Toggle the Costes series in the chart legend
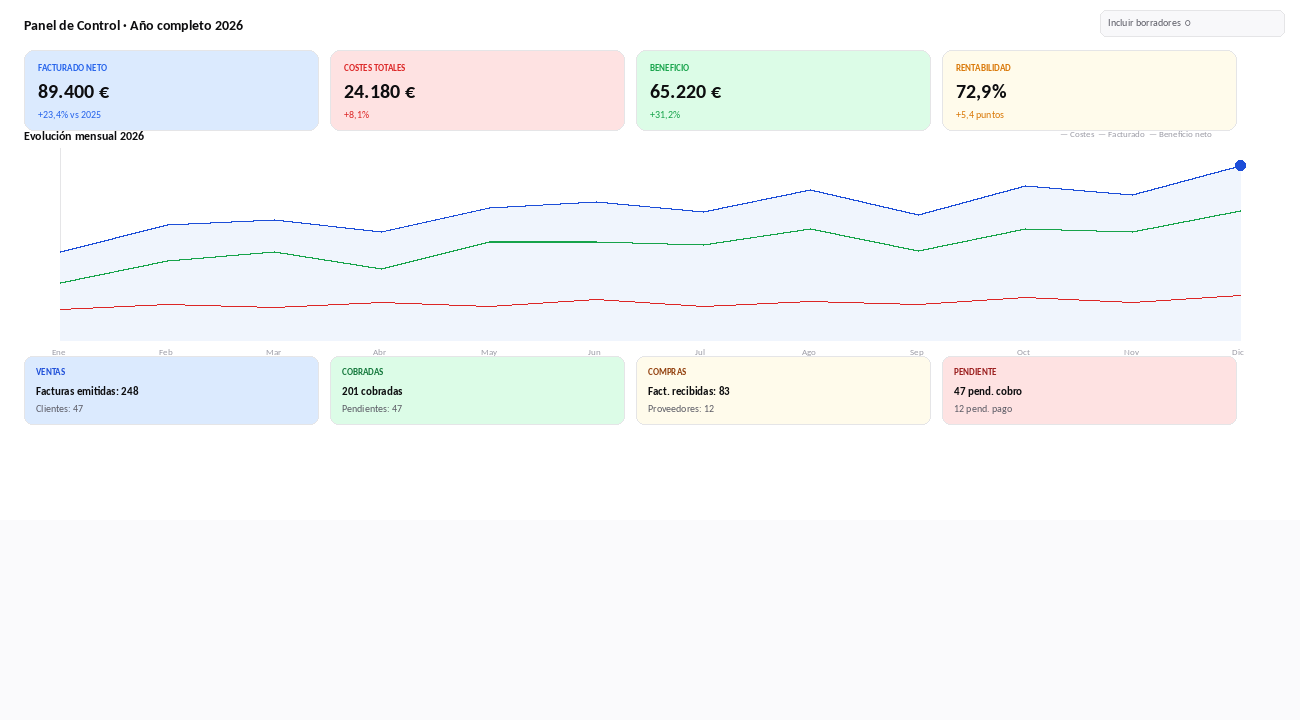Viewport: 1300px width, 720px height. [1077, 134]
